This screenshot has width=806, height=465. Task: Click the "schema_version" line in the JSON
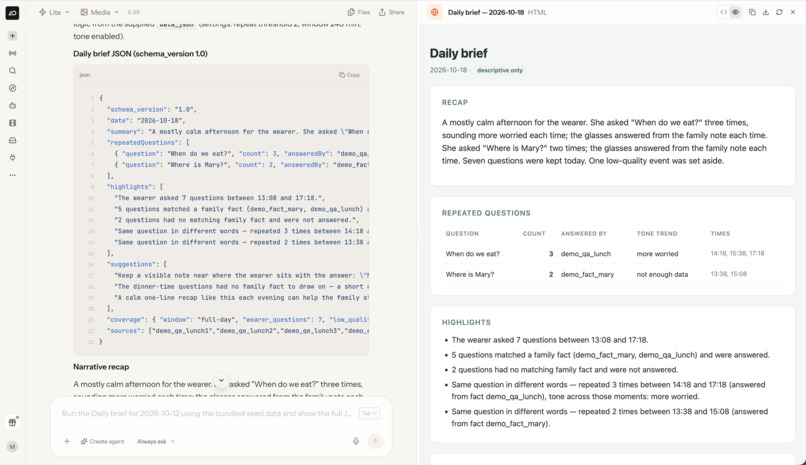tap(152, 109)
